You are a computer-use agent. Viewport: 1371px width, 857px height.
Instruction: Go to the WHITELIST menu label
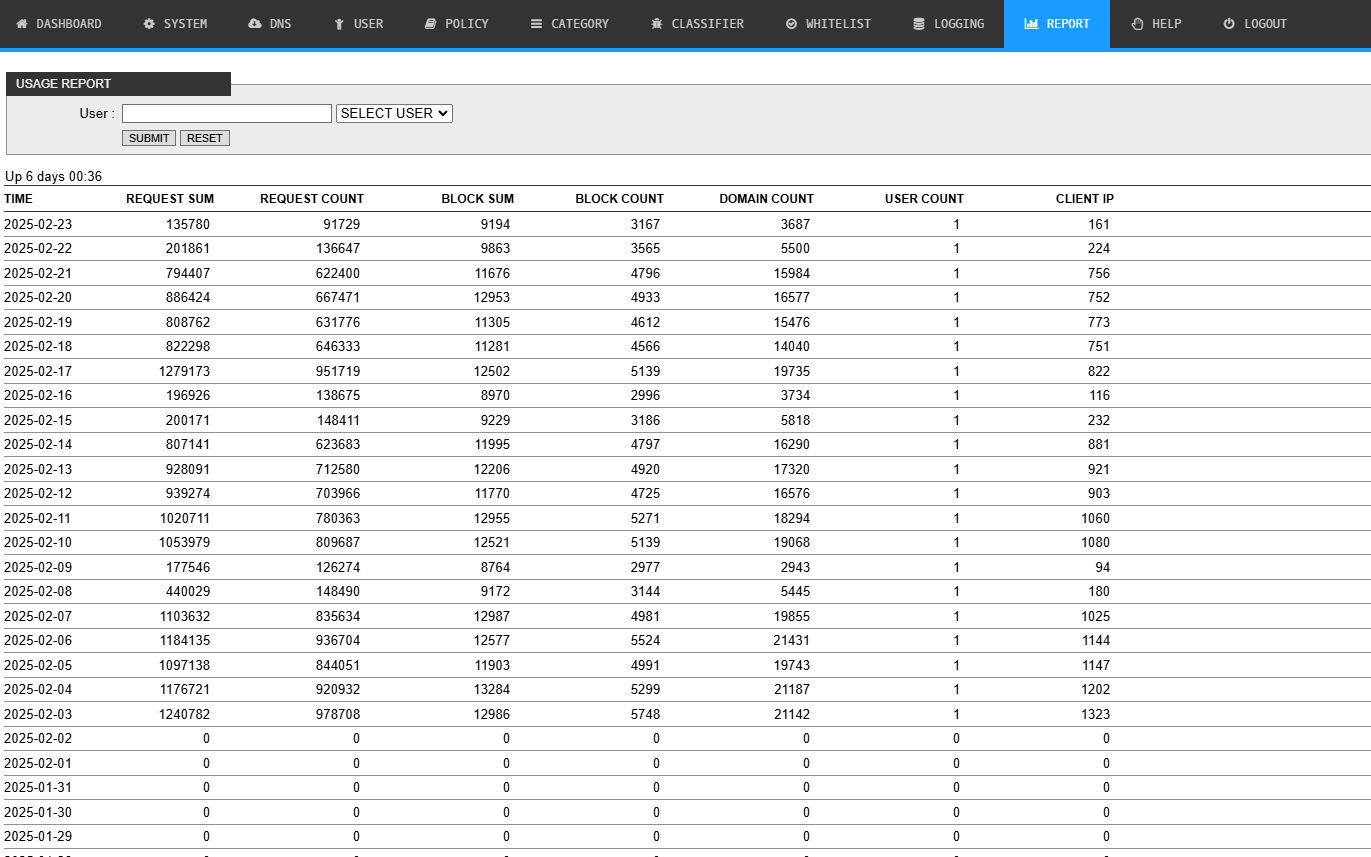(838, 24)
